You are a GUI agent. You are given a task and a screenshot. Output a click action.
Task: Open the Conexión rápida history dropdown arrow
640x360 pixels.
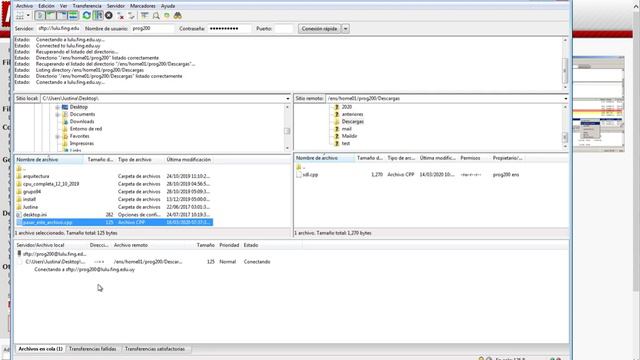pos(345,29)
